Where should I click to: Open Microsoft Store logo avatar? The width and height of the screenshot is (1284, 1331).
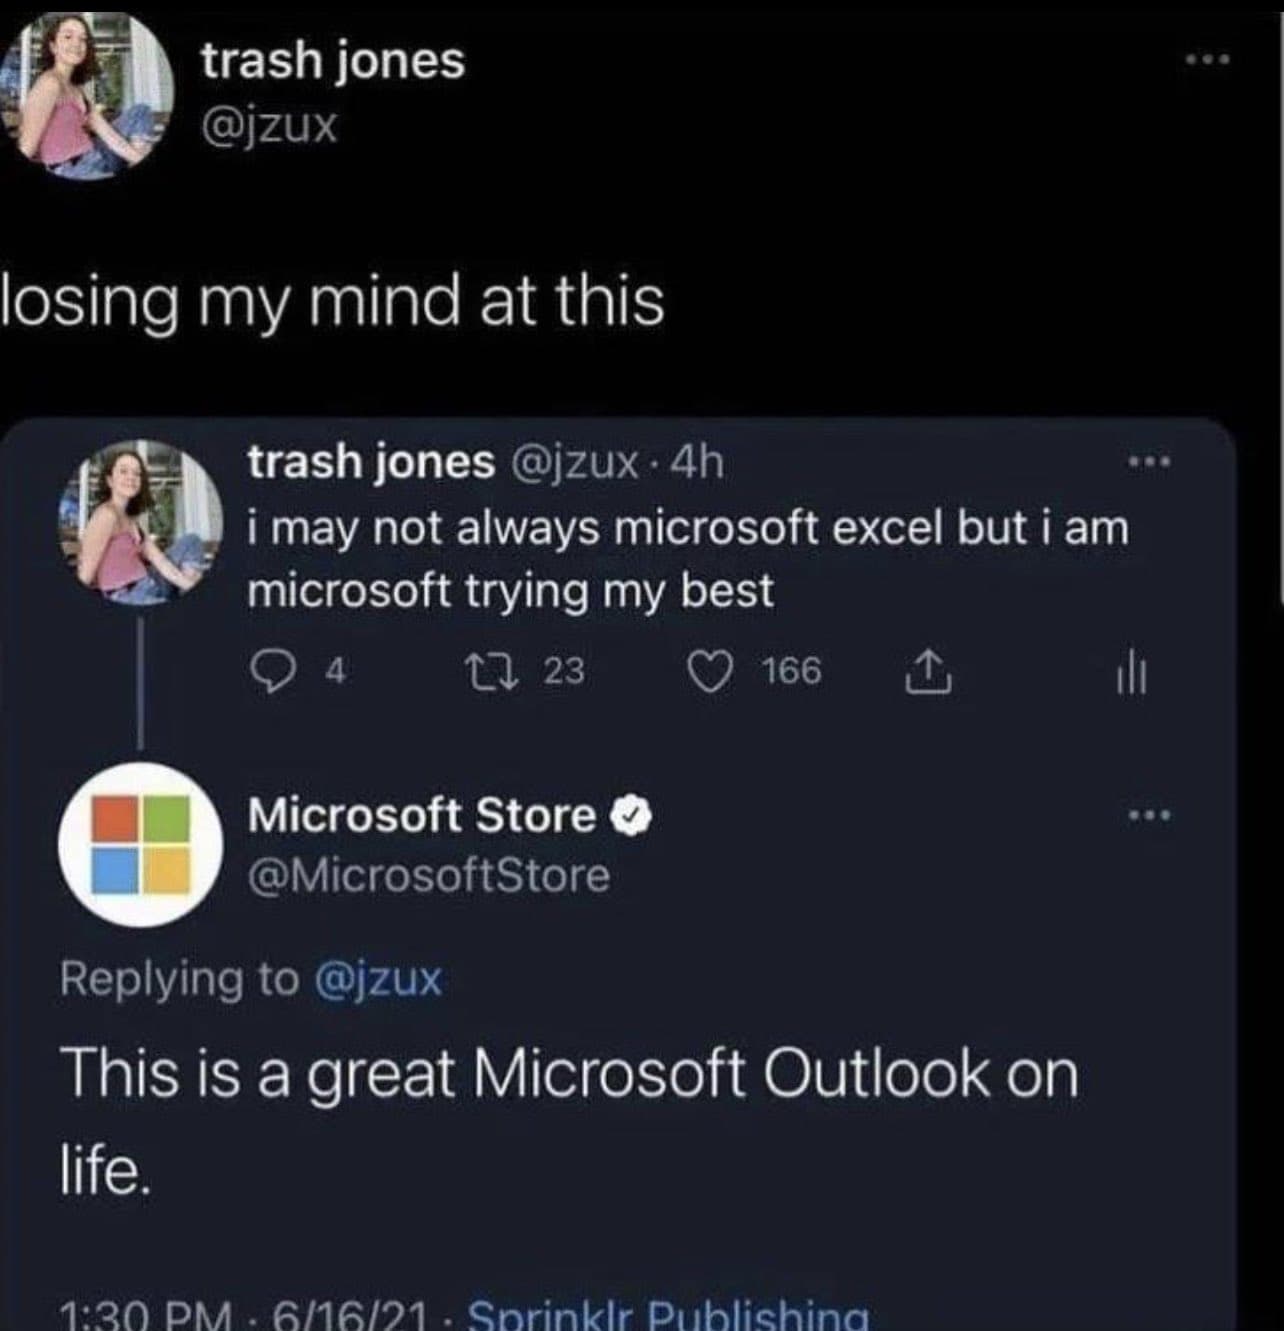(141, 844)
